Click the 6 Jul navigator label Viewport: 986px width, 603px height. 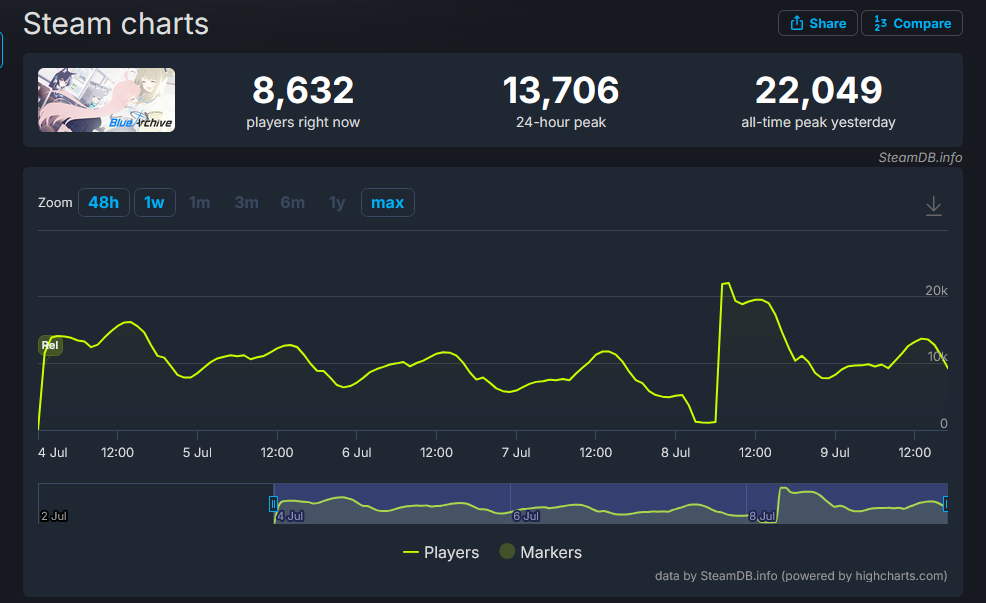[526, 516]
